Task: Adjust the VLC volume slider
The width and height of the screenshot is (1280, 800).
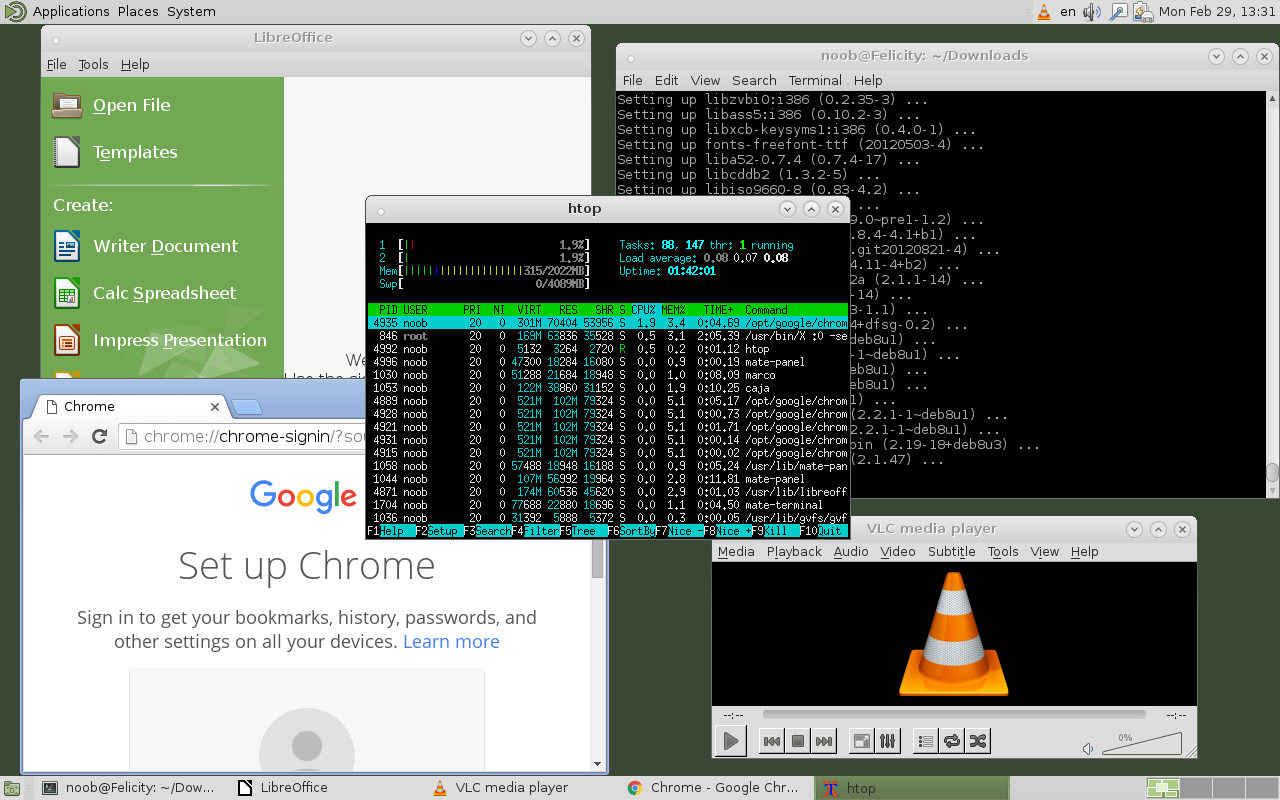Action: click(1141, 743)
